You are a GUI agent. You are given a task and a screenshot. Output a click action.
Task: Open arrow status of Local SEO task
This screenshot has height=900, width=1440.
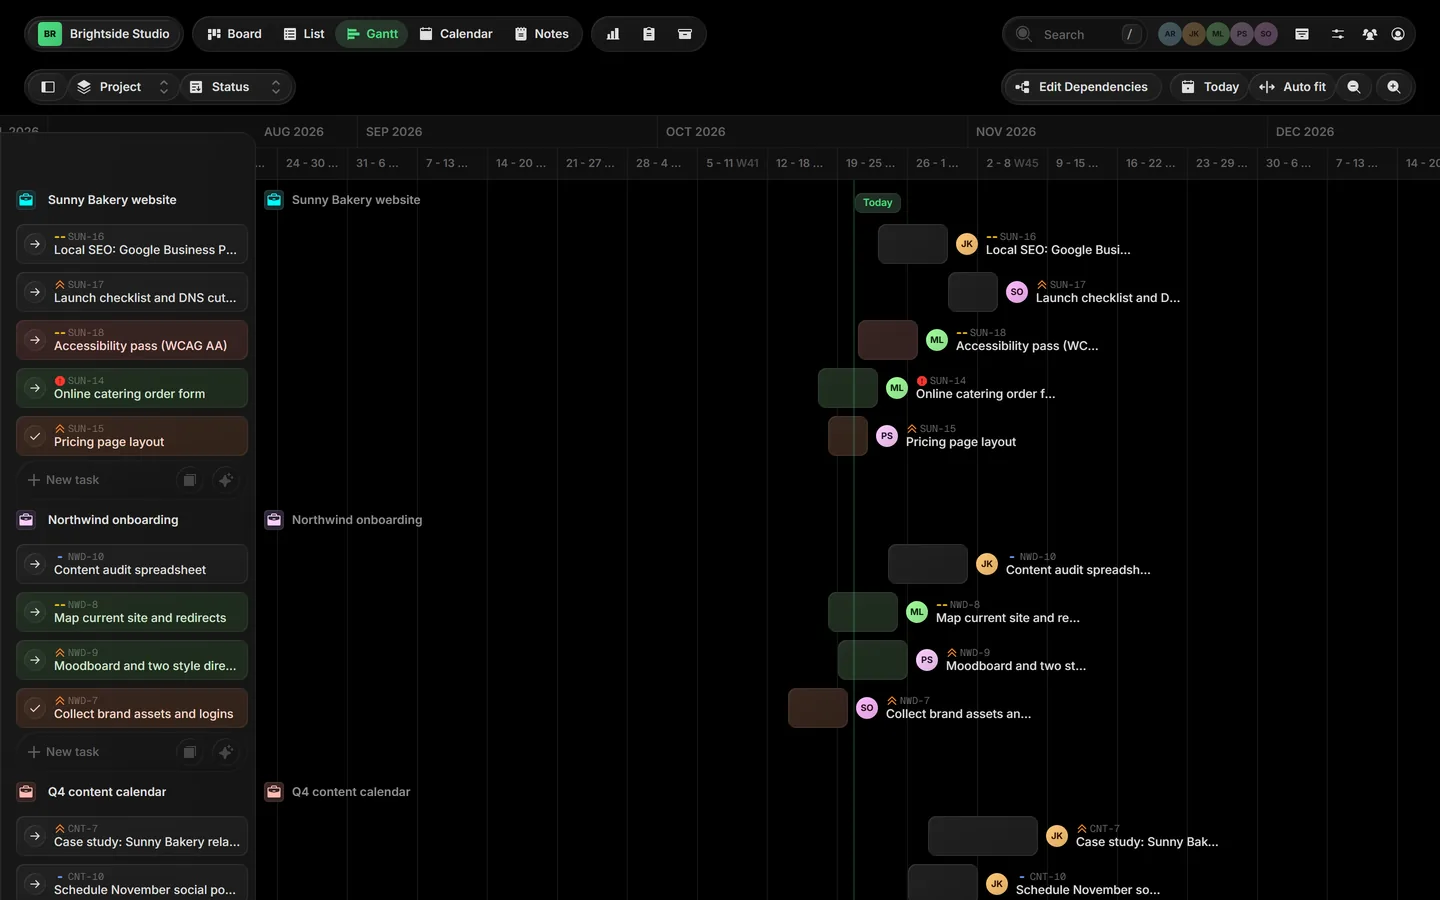35,244
